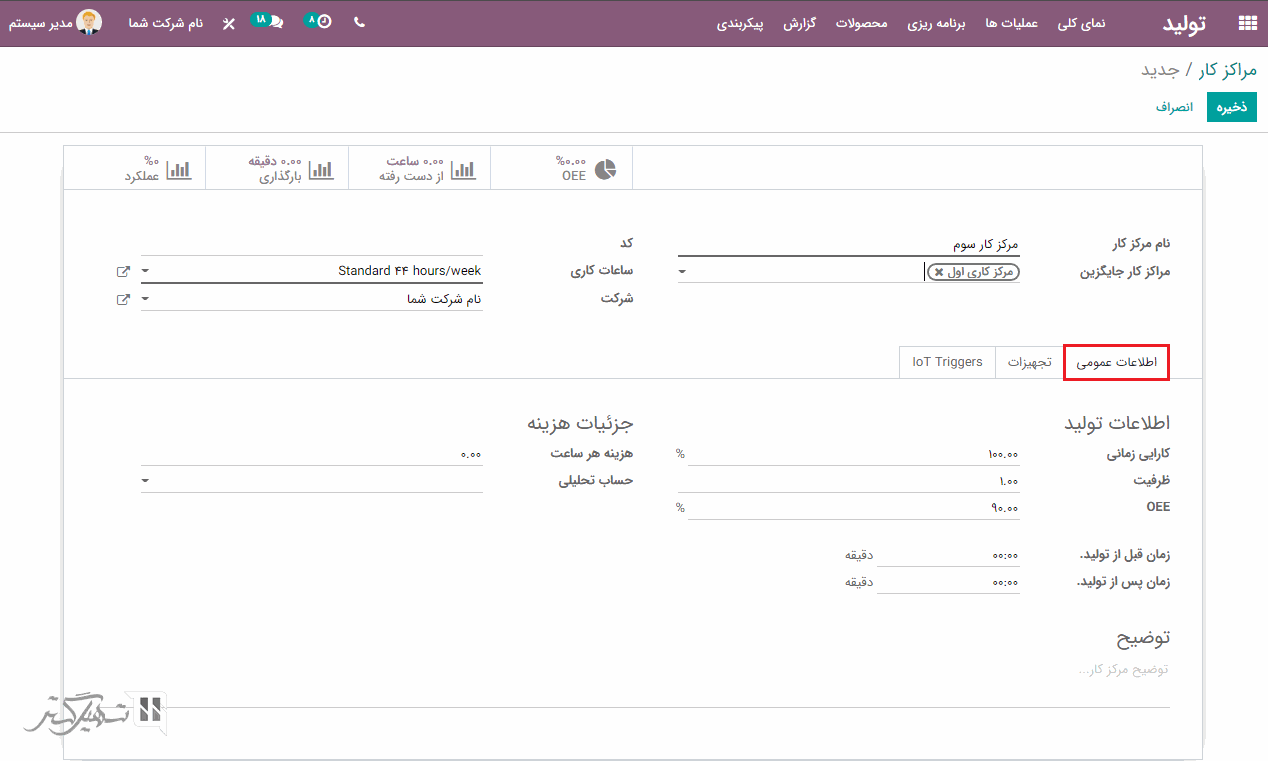This screenshot has width=1268, height=761.
Task: Expand the Standard 44 hours/week dropdown
Action: (146, 271)
